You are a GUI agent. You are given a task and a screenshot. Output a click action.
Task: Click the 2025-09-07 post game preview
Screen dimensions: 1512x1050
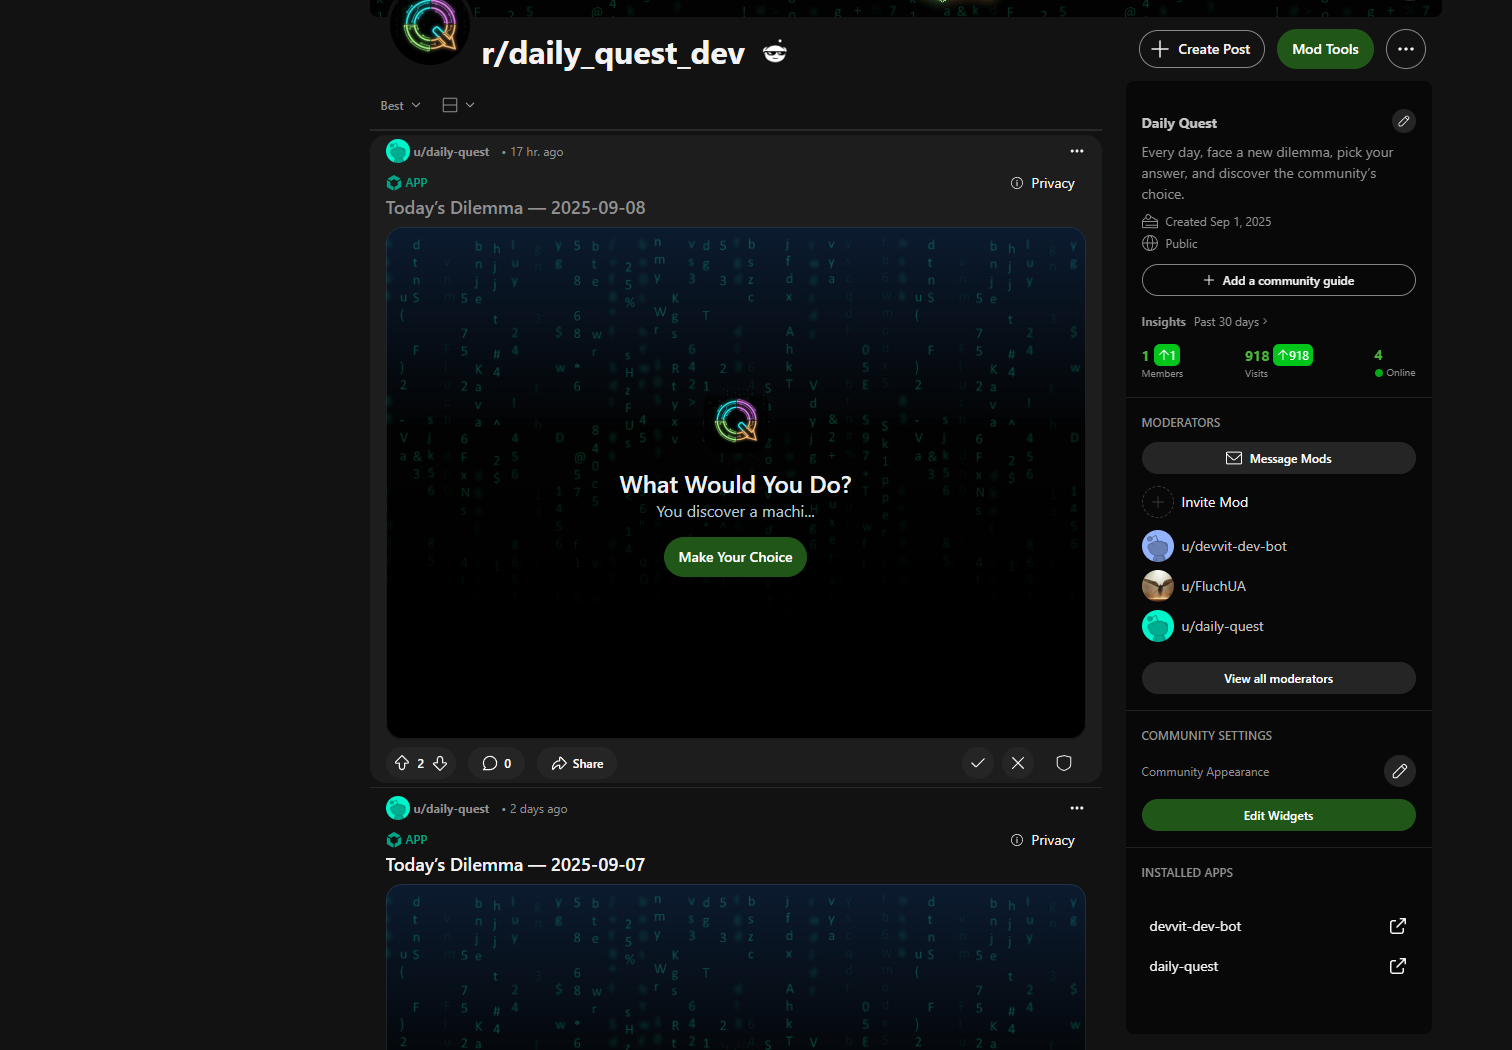(735, 967)
